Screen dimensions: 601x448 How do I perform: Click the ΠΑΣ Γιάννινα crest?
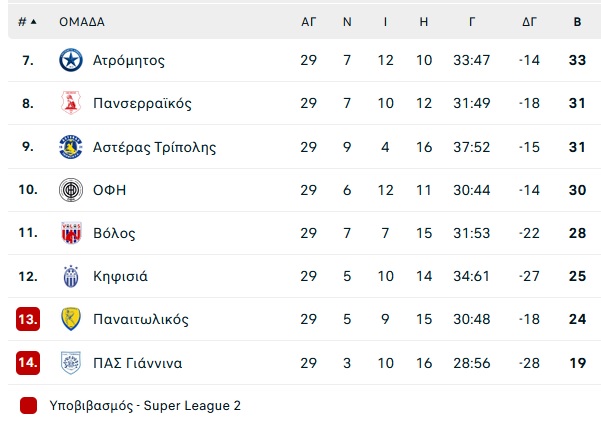(x=71, y=363)
